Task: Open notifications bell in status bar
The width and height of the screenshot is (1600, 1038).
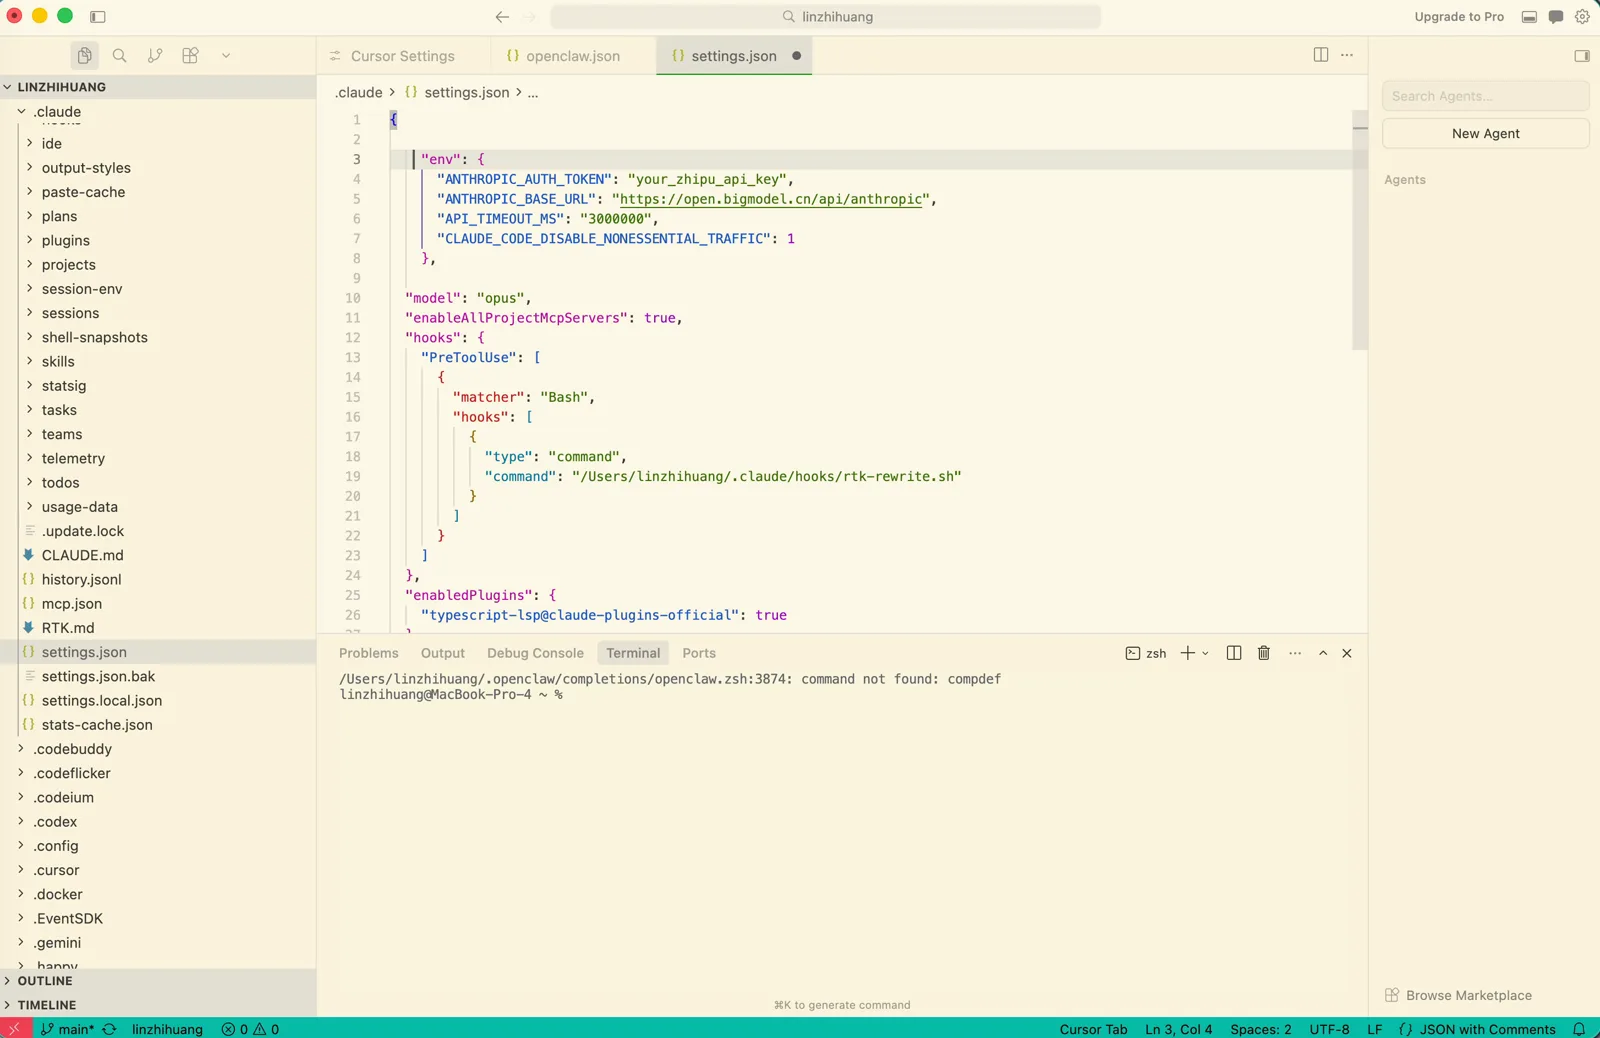Action: coord(1579,1029)
